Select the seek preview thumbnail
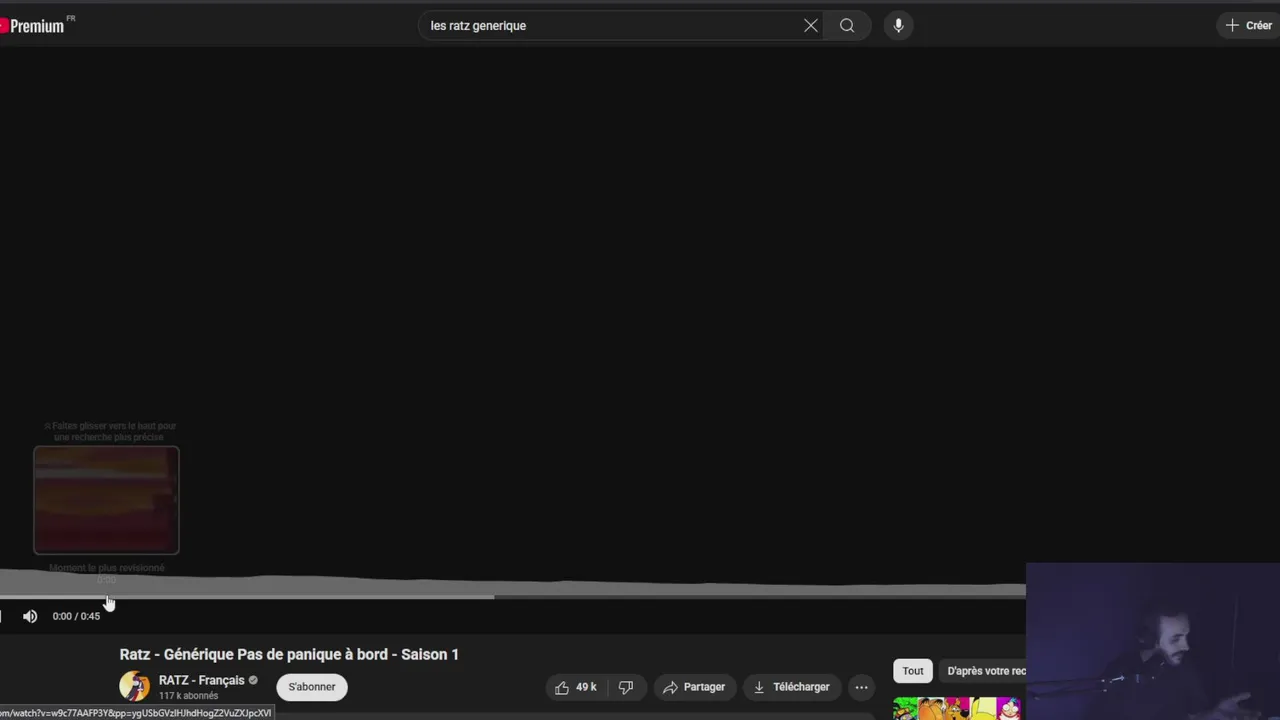Image resolution: width=1280 pixels, height=720 pixels. coord(106,500)
